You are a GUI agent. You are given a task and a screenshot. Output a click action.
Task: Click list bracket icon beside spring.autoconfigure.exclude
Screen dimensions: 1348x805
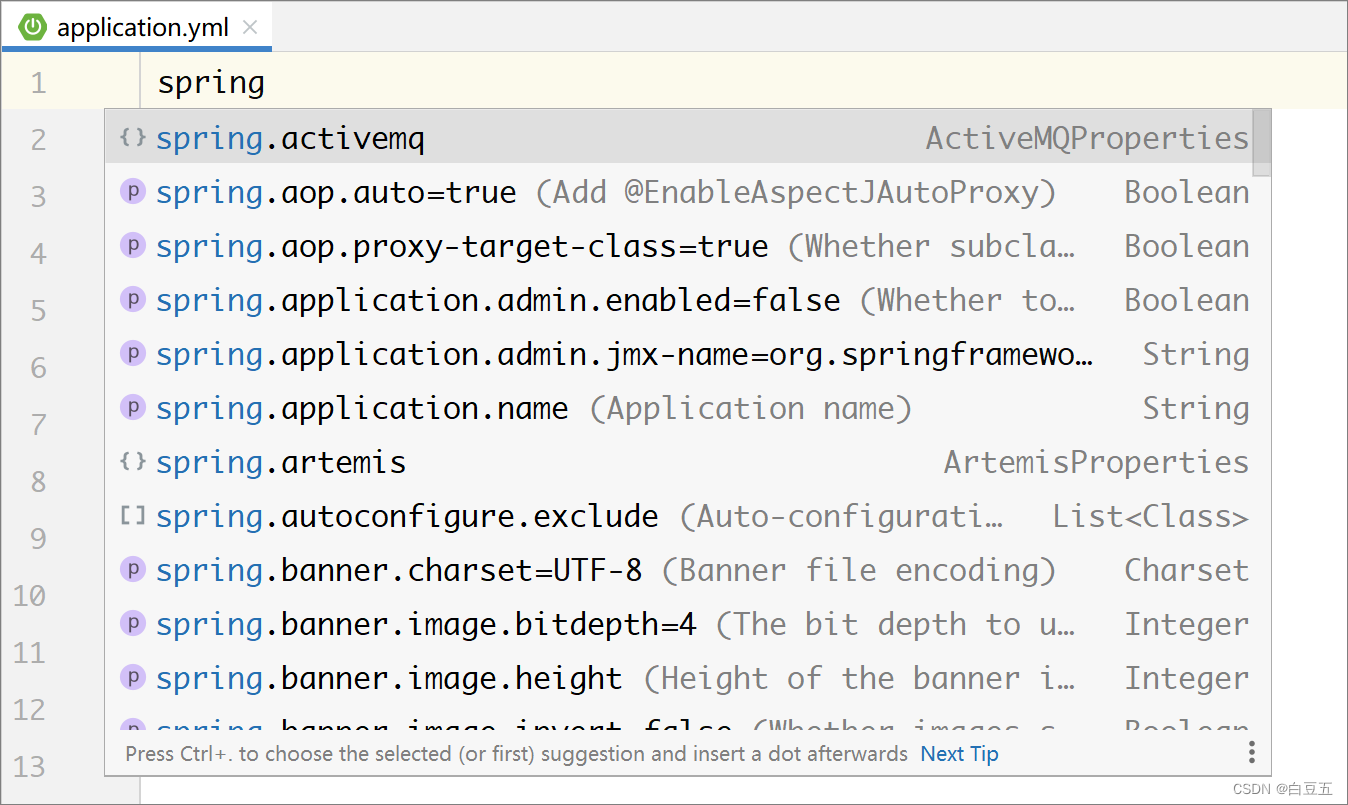click(133, 515)
